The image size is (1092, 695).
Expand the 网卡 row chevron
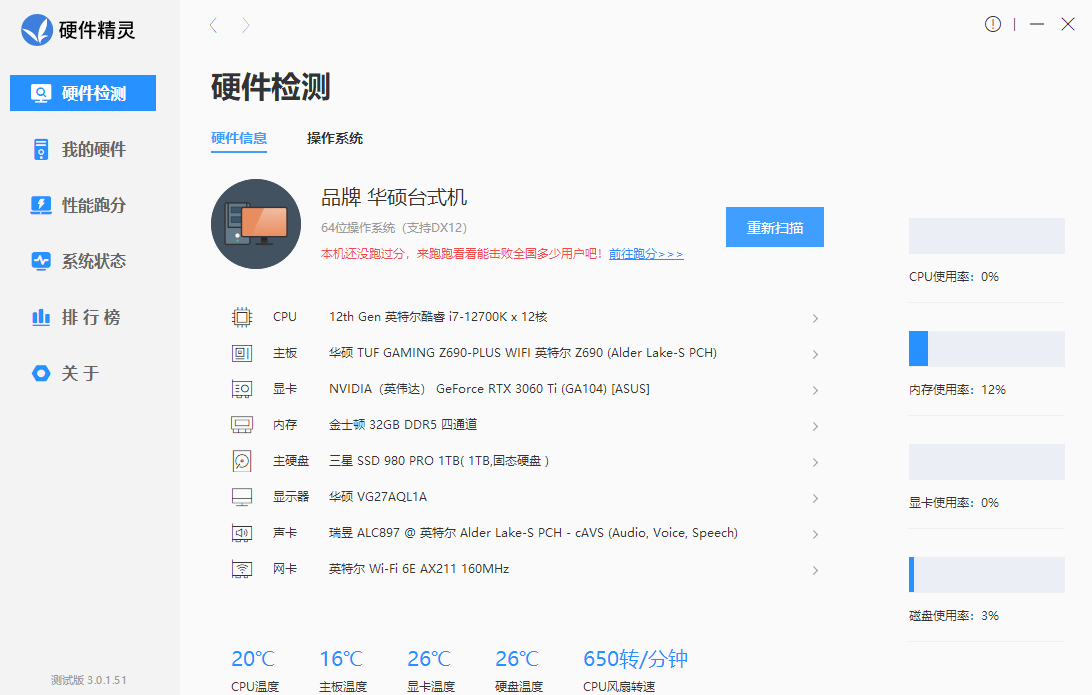pyautogui.click(x=815, y=570)
